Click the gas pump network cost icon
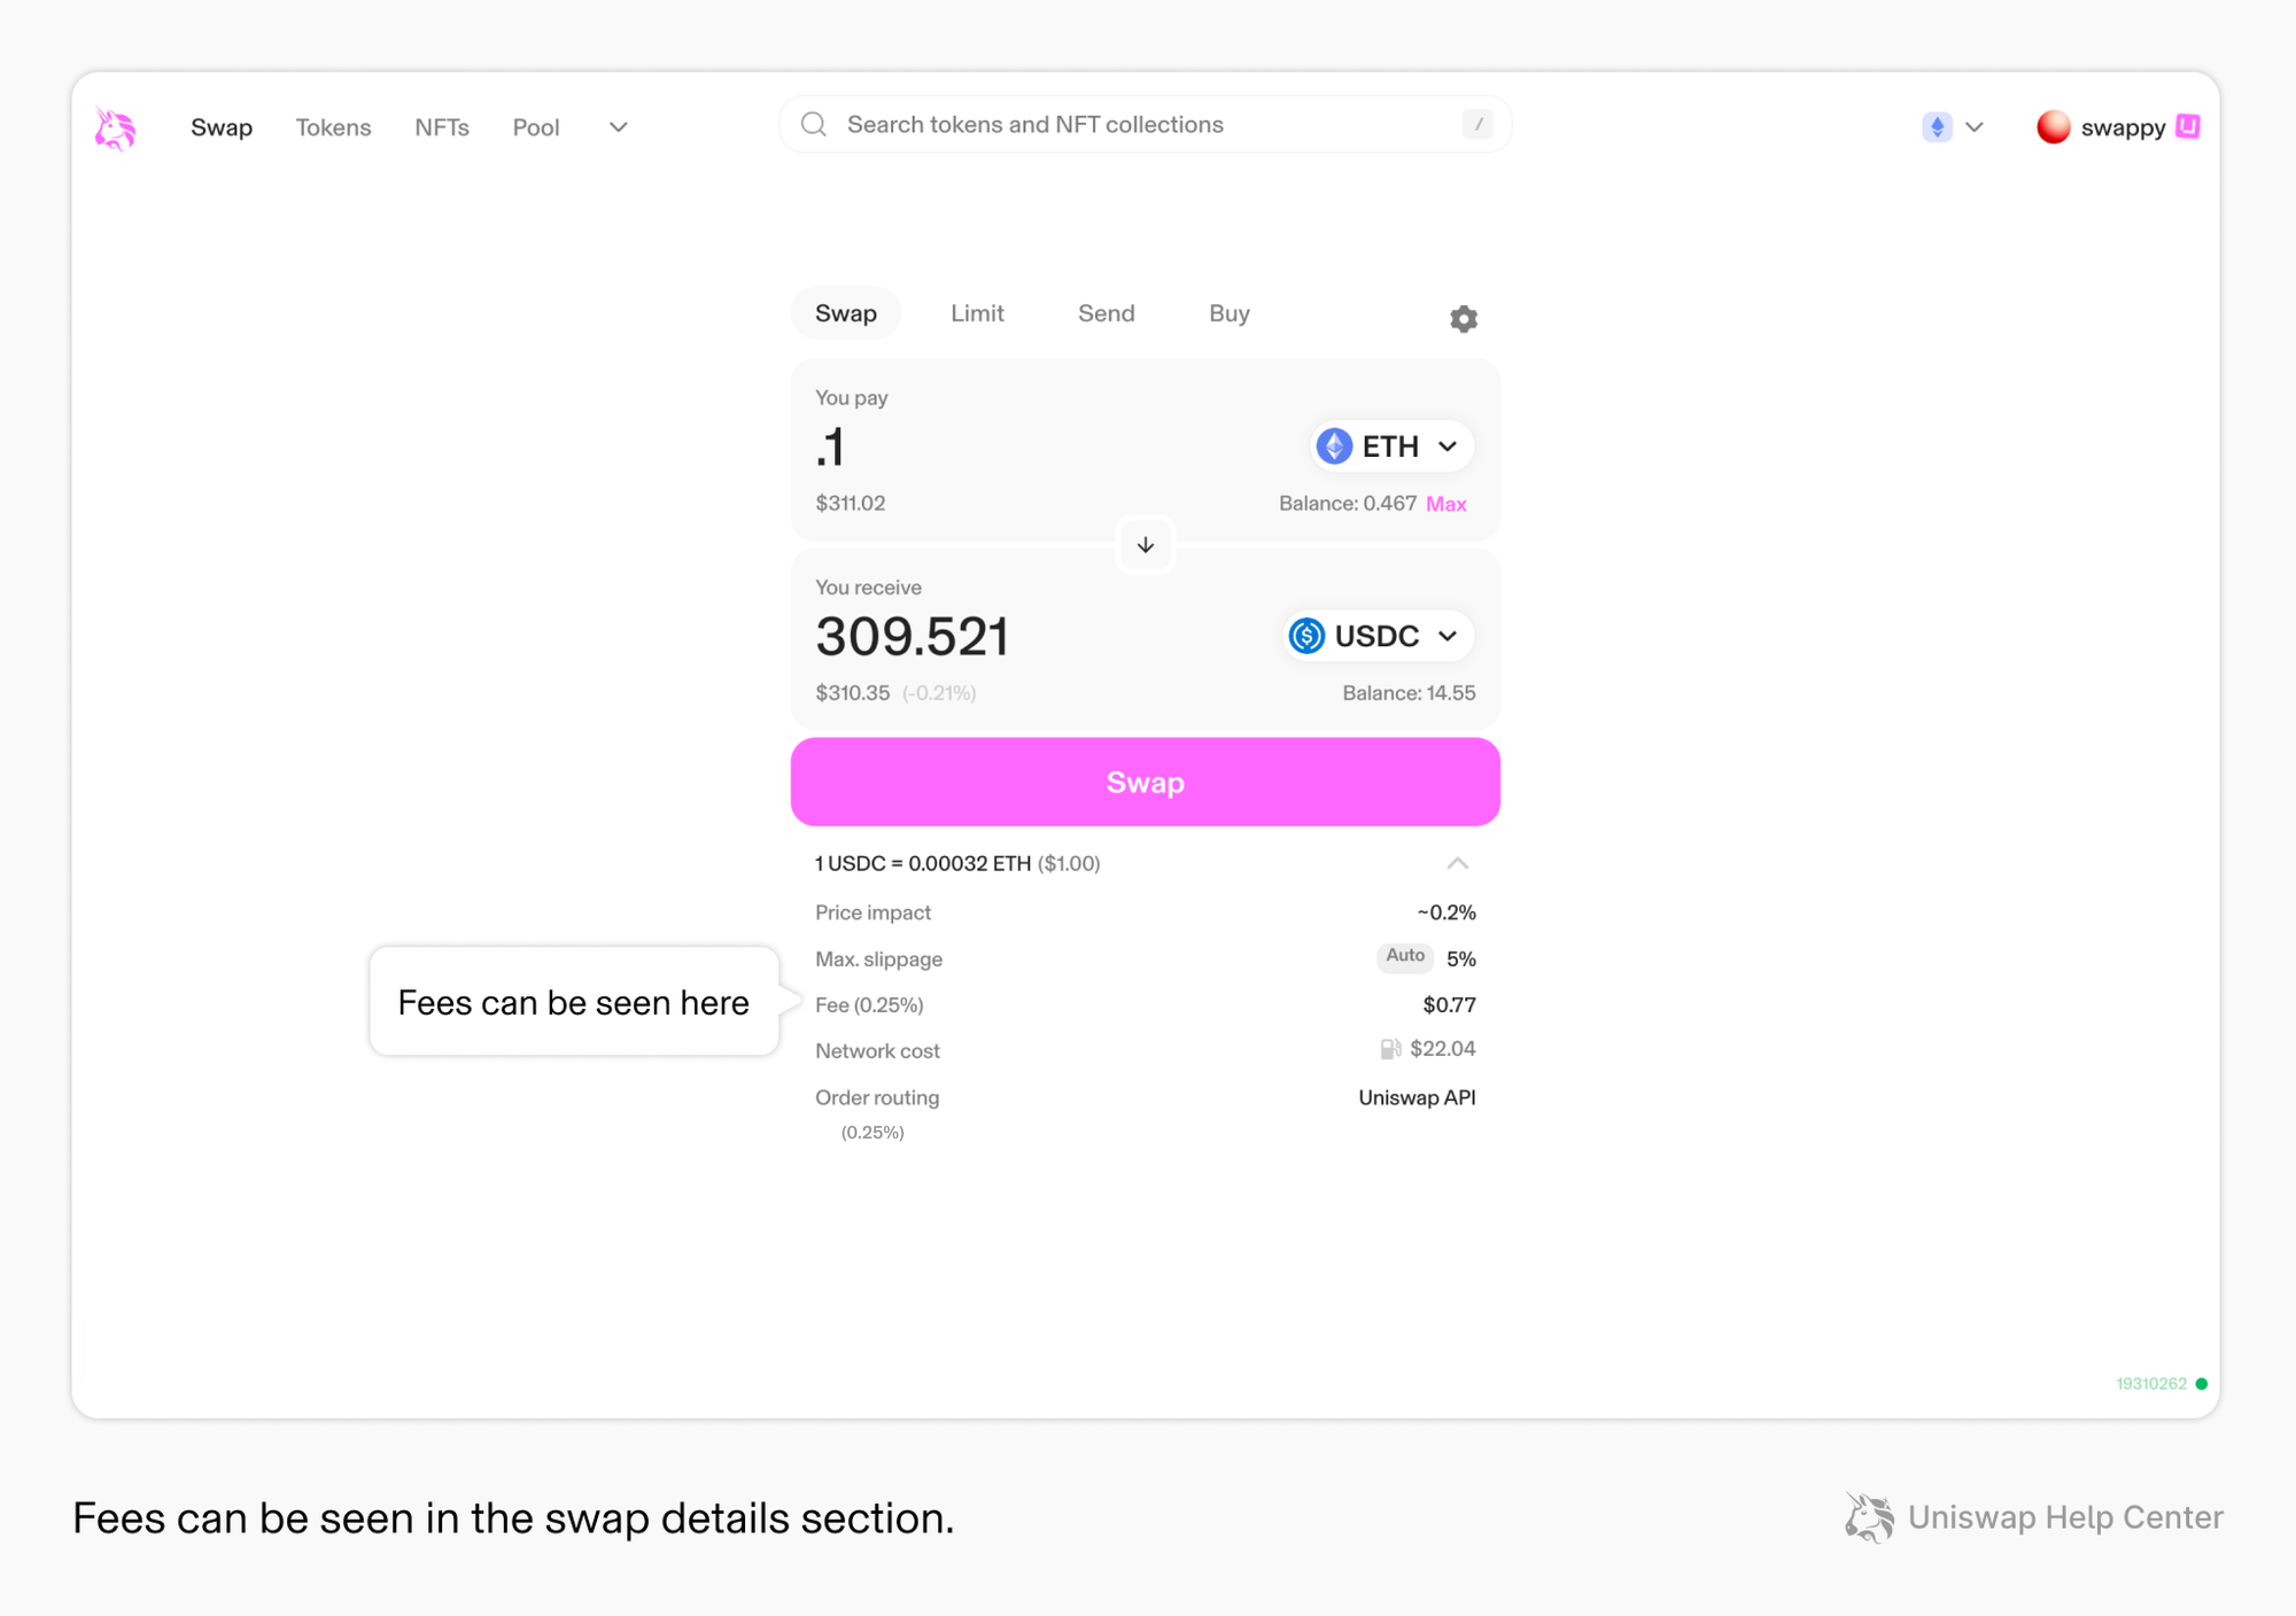 [1390, 1049]
